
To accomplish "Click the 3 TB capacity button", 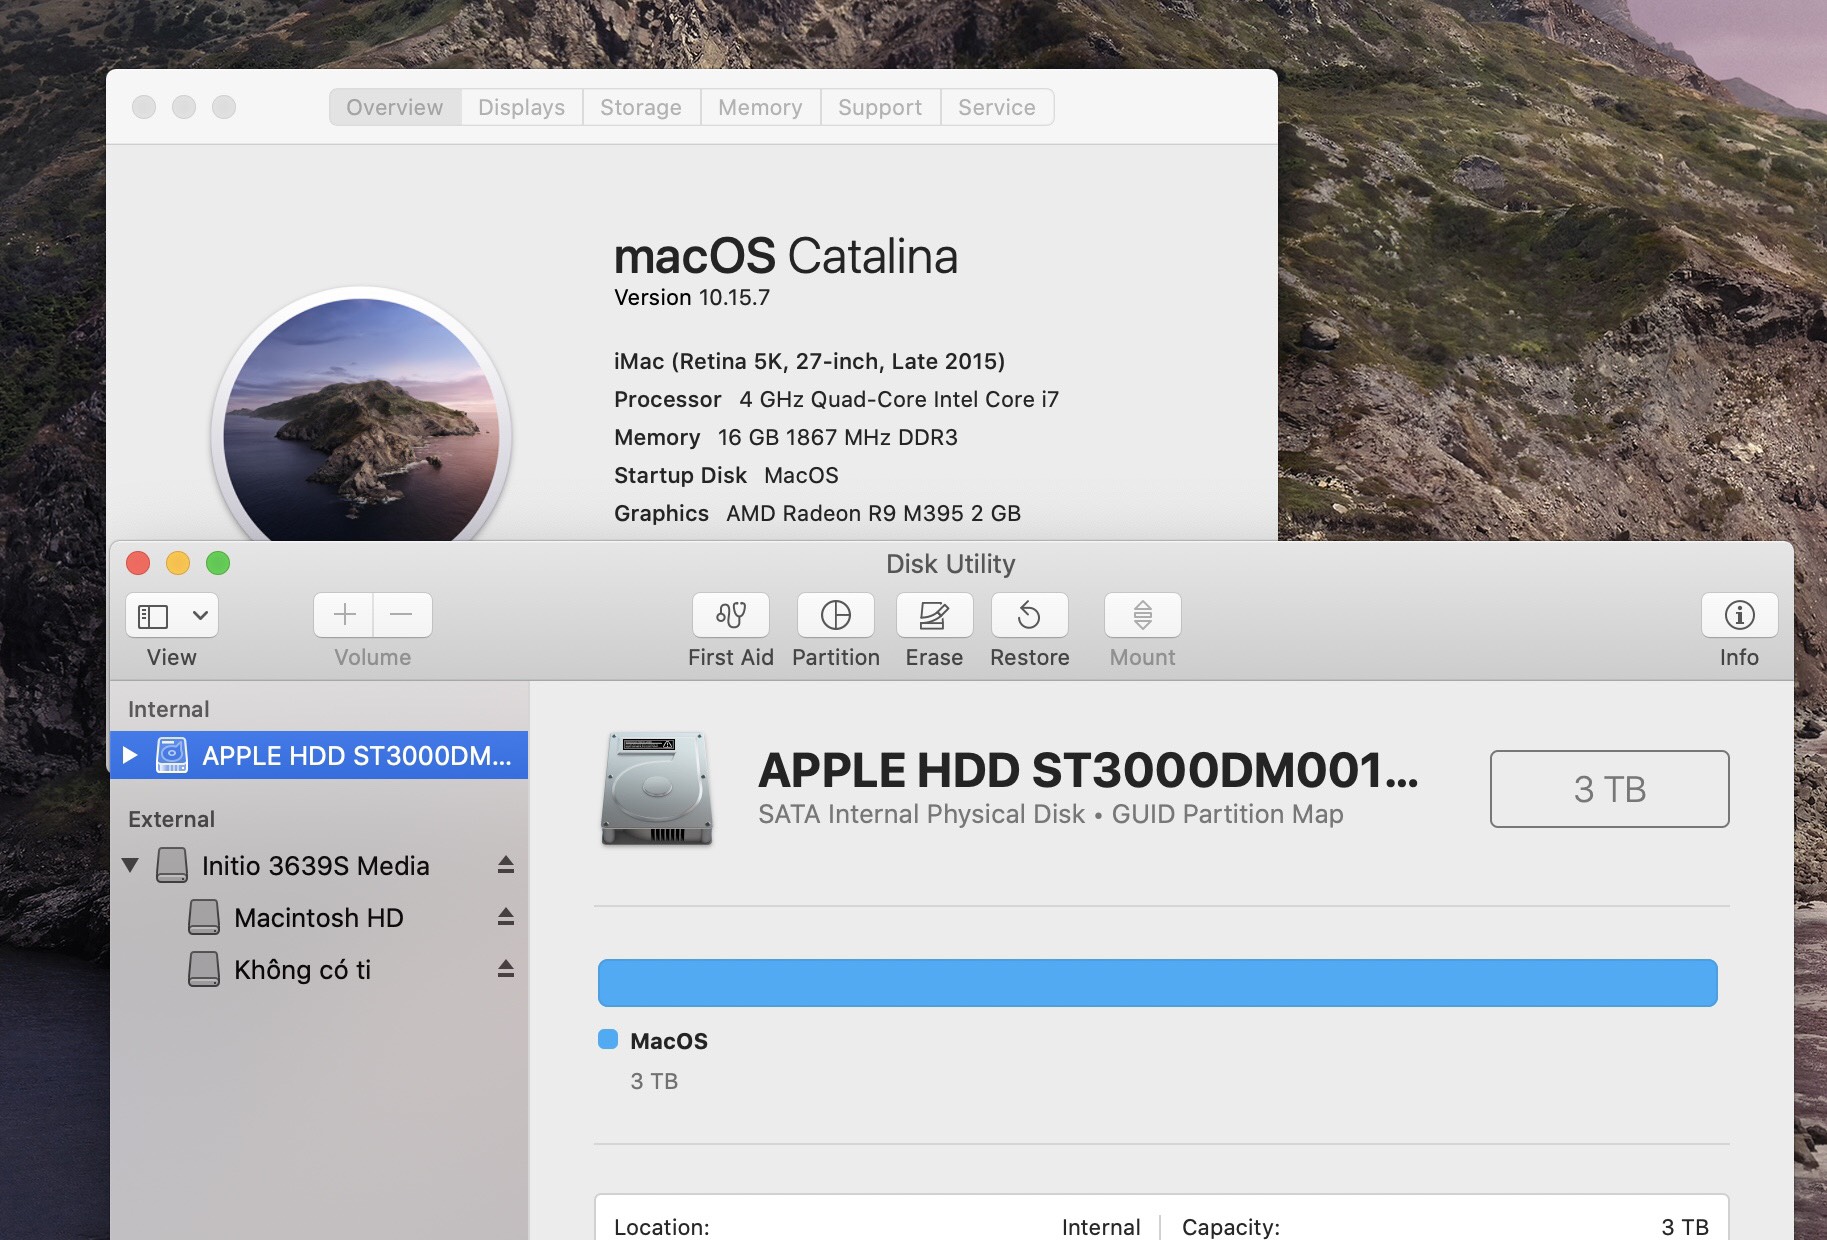I will [1608, 789].
